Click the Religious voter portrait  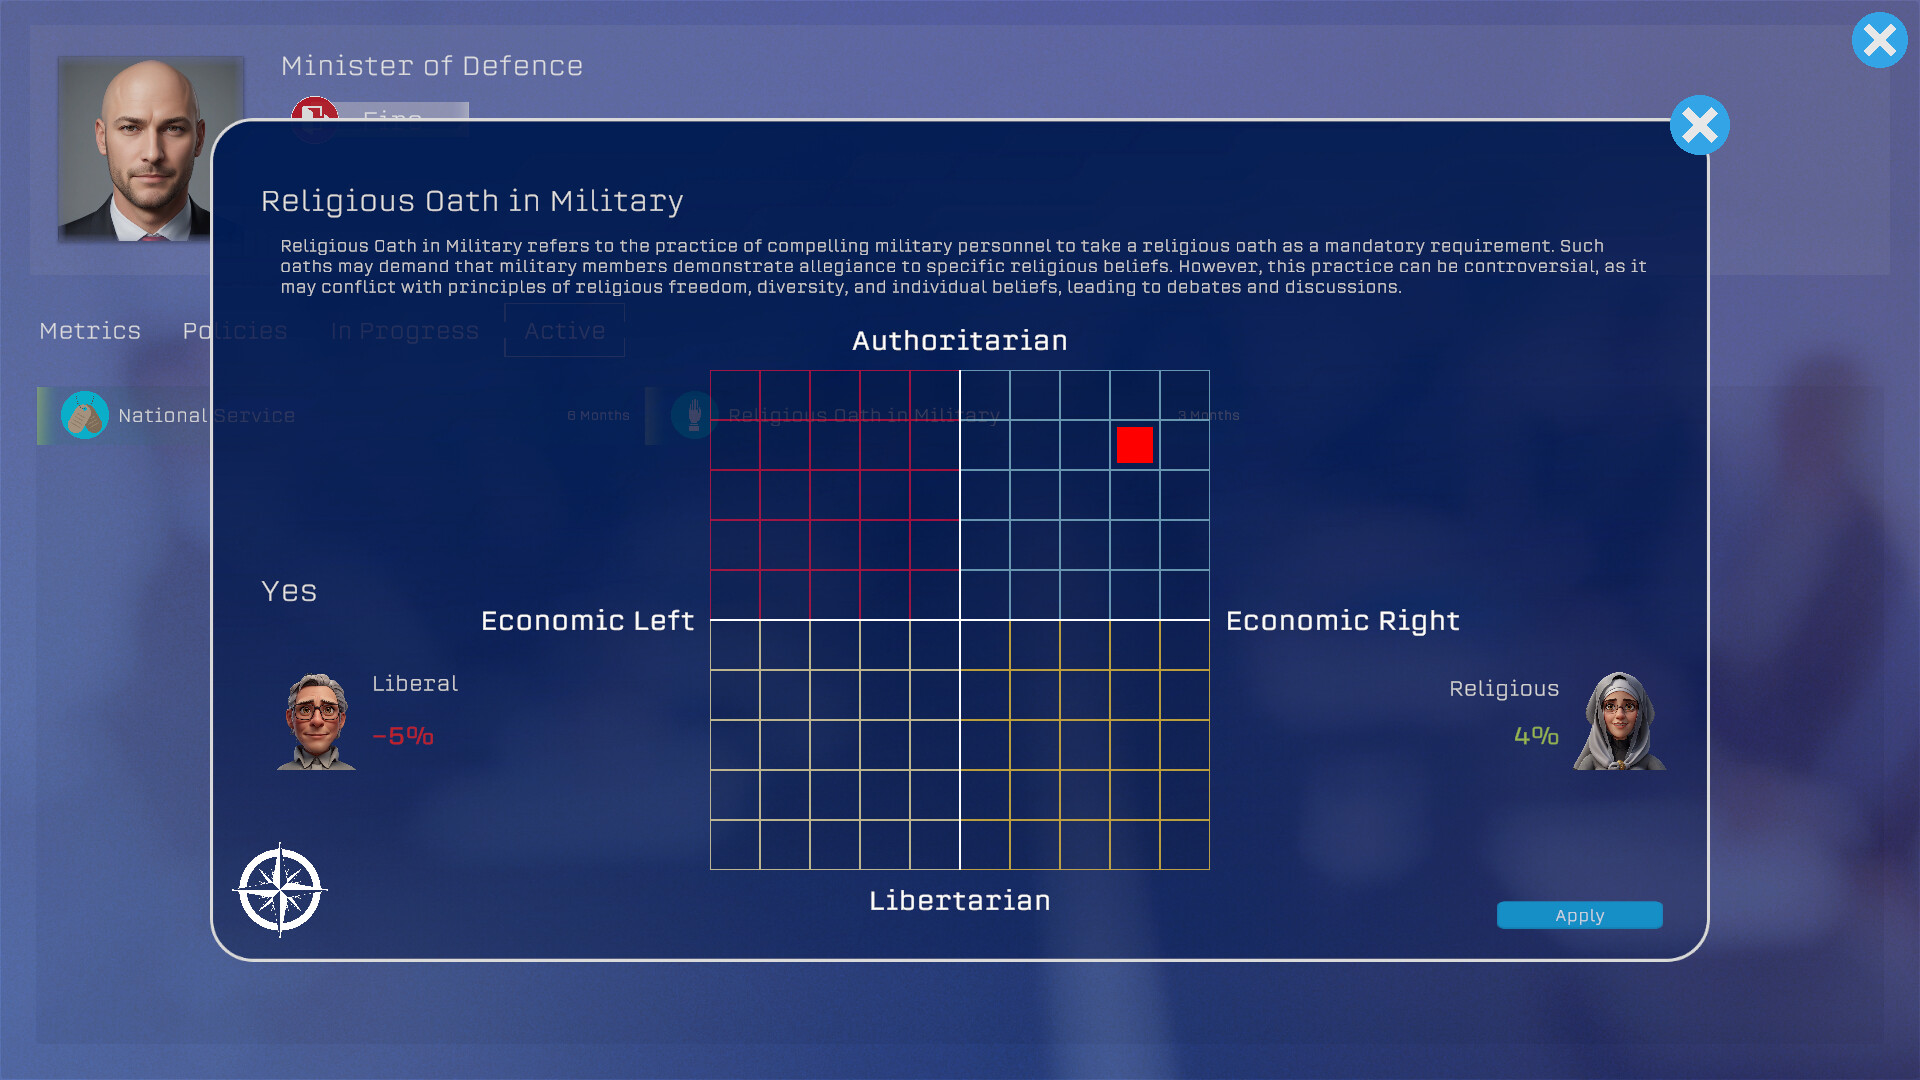(x=1619, y=721)
